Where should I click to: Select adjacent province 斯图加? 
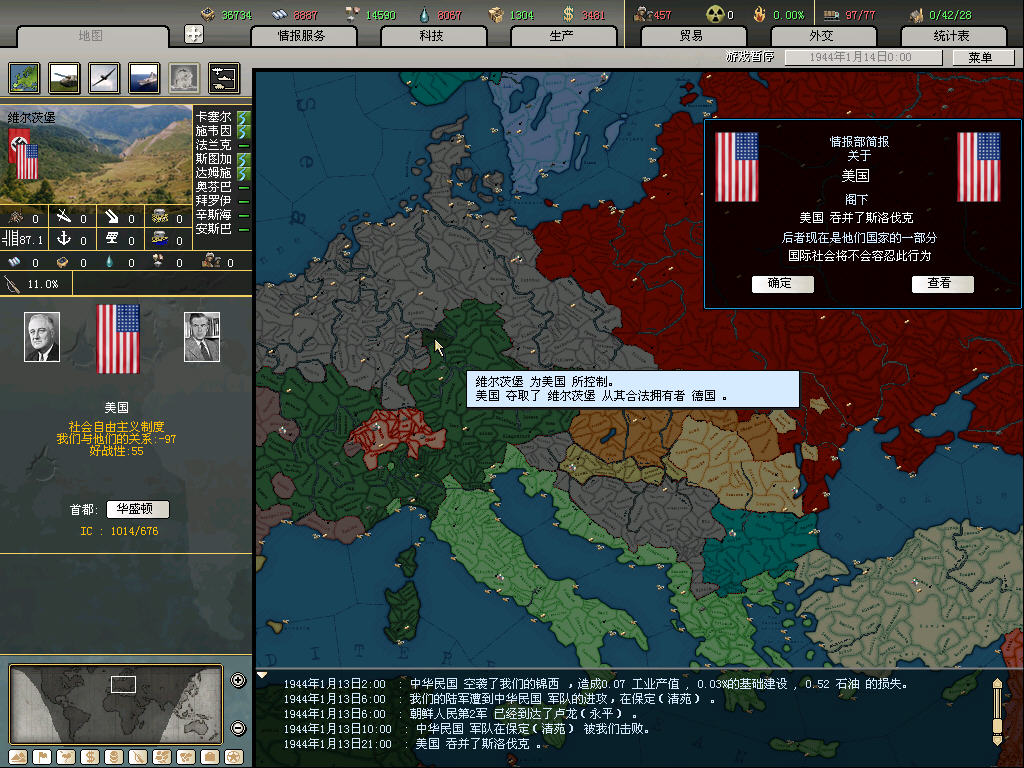pyautogui.click(x=213, y=159)
